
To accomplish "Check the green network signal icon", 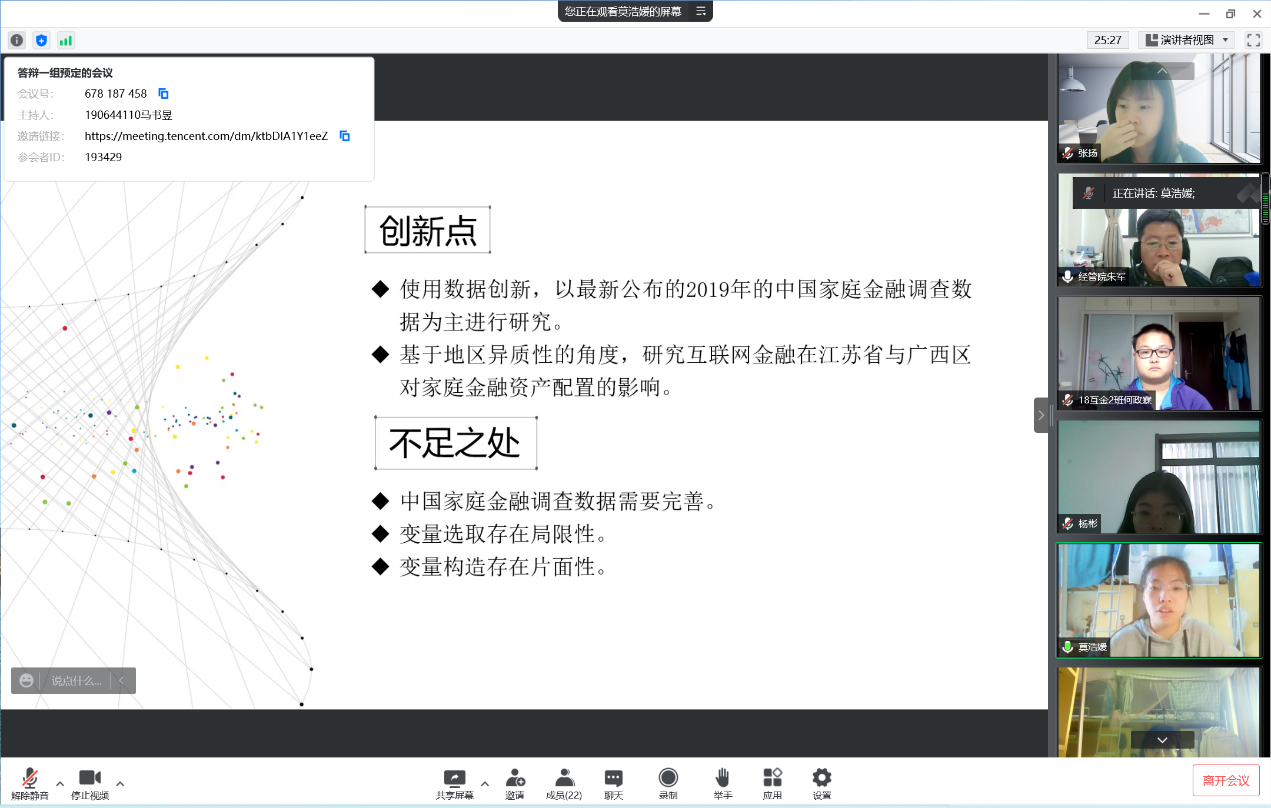I will click(x=66, y=40).
